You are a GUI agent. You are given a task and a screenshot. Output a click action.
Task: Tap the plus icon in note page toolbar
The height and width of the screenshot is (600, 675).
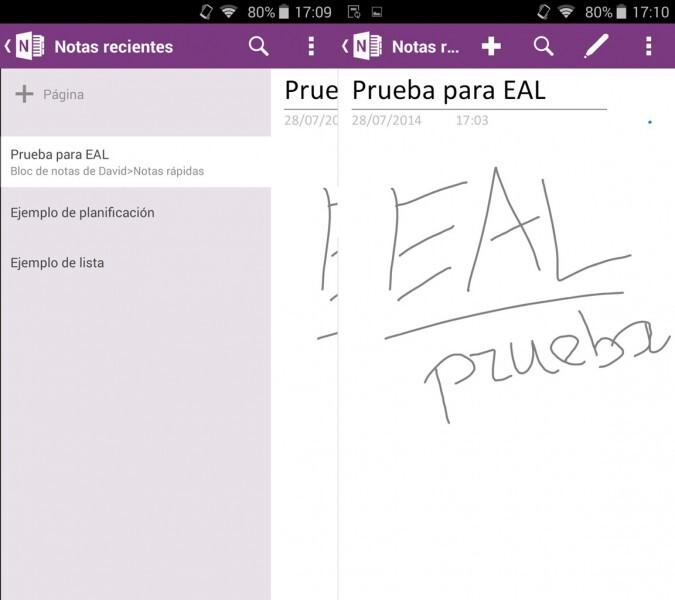coord(490,46)
